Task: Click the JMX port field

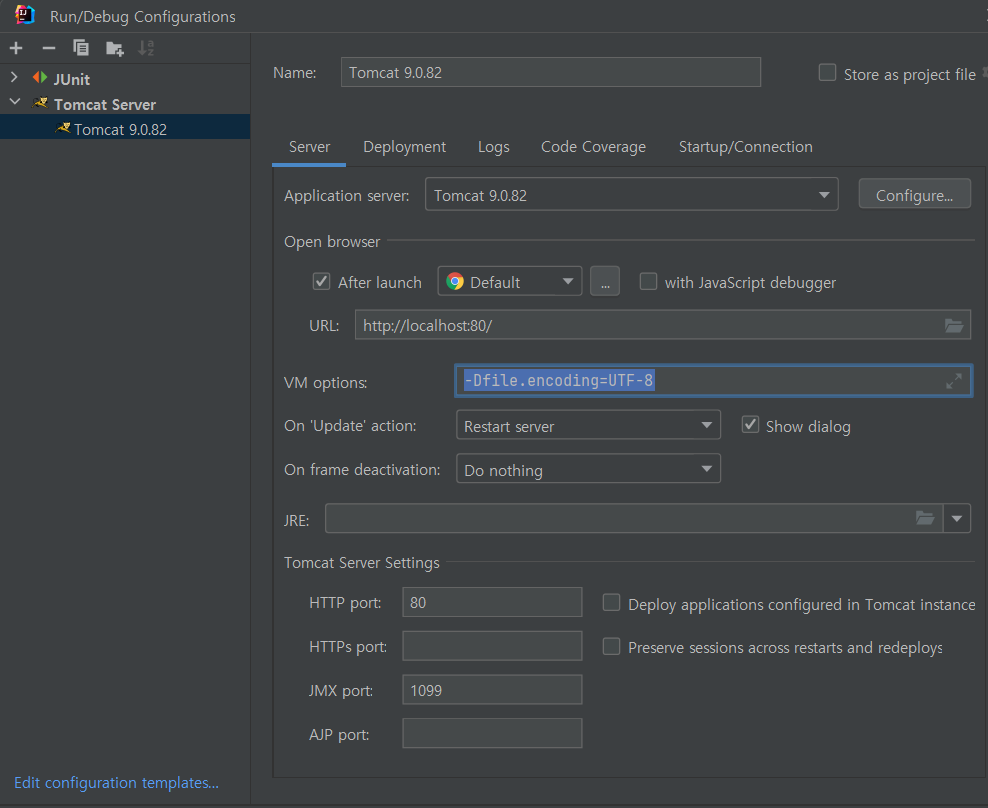Action: tap(492, 690)
